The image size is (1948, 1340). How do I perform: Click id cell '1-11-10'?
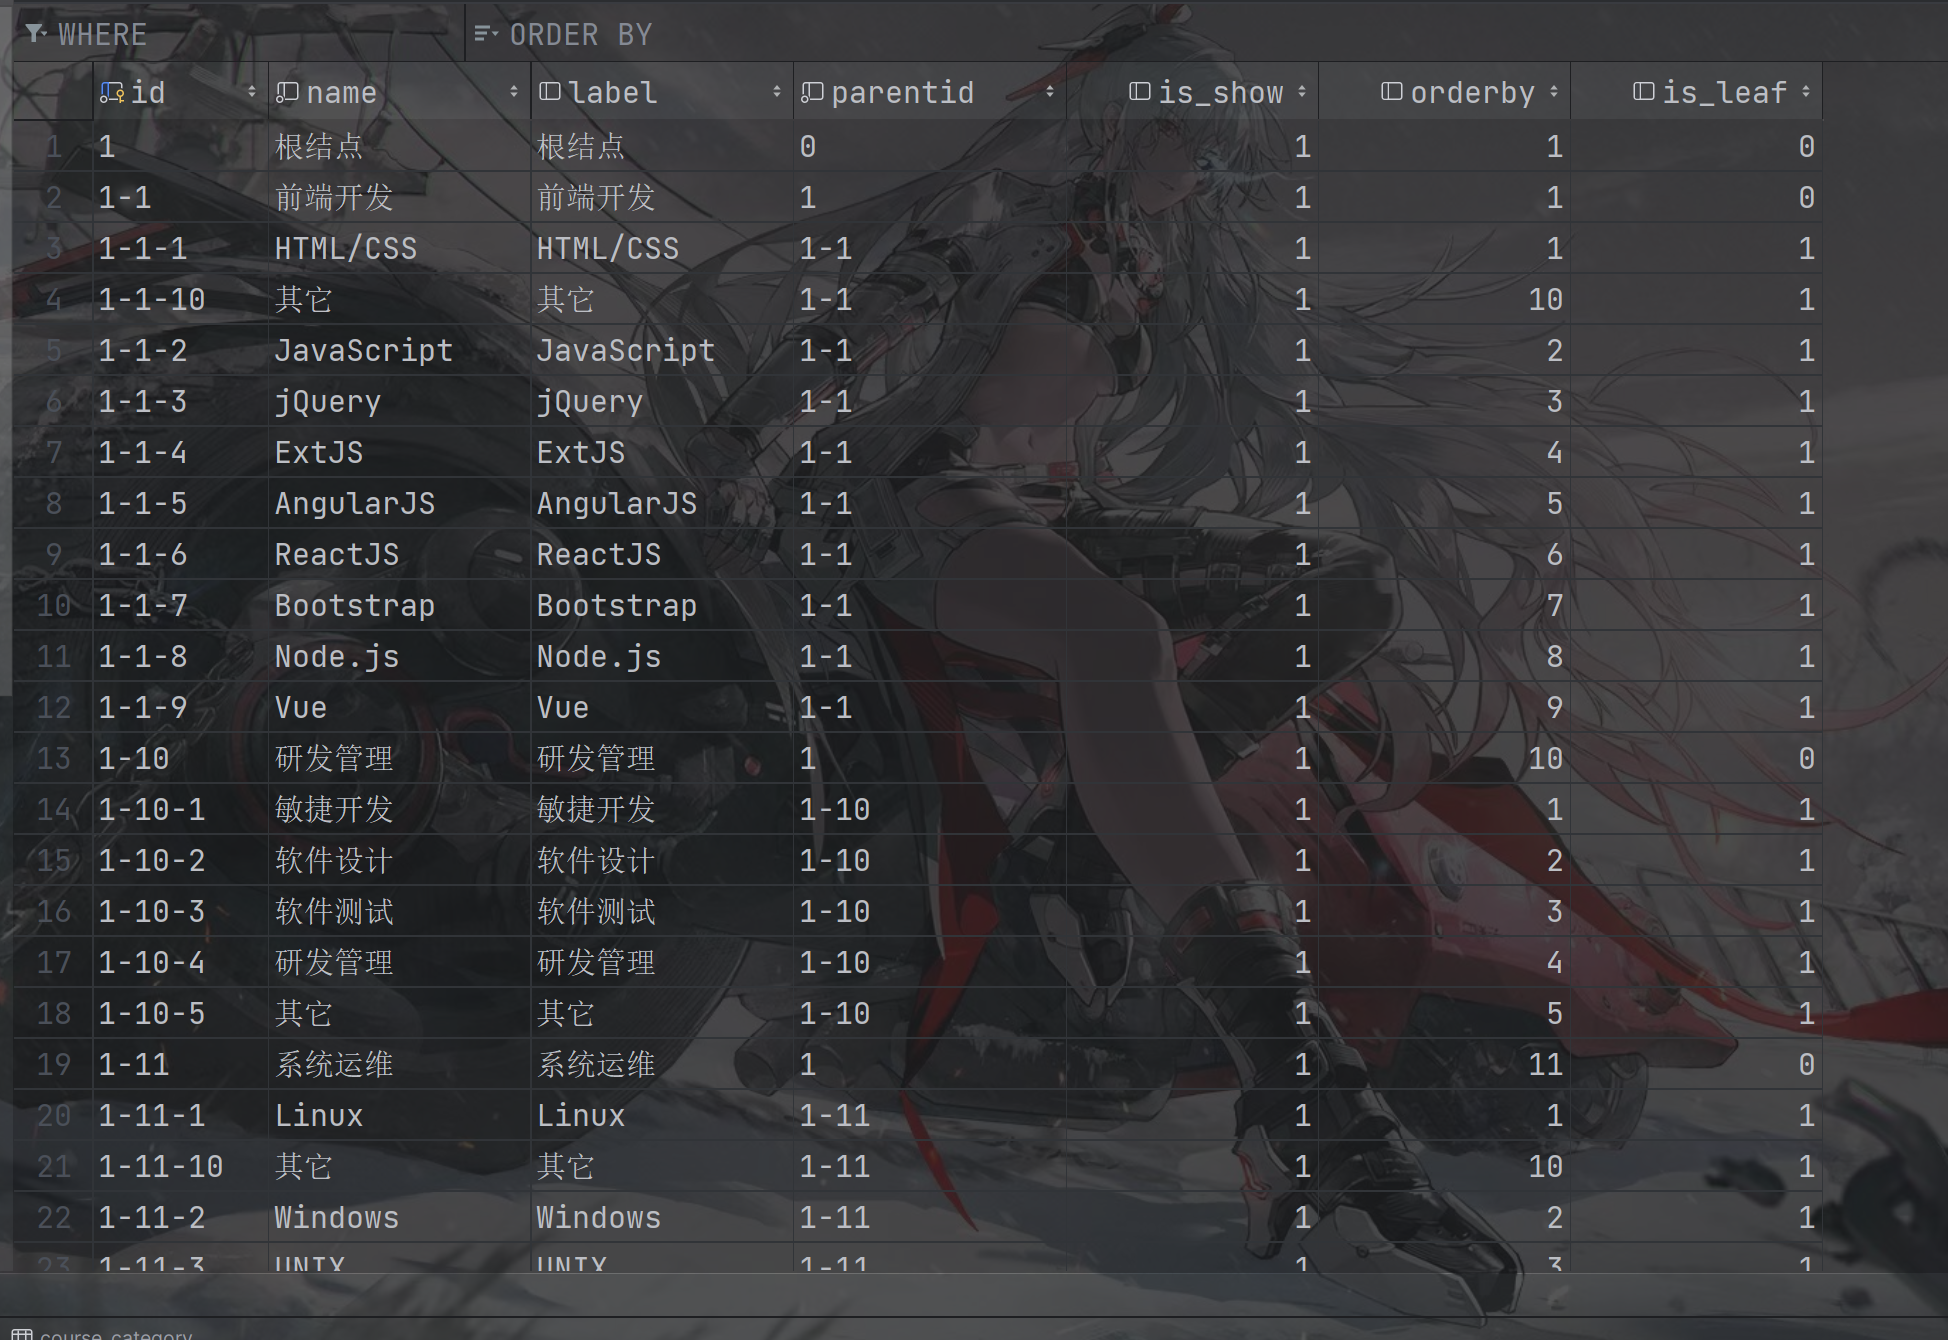(180, 1167)
